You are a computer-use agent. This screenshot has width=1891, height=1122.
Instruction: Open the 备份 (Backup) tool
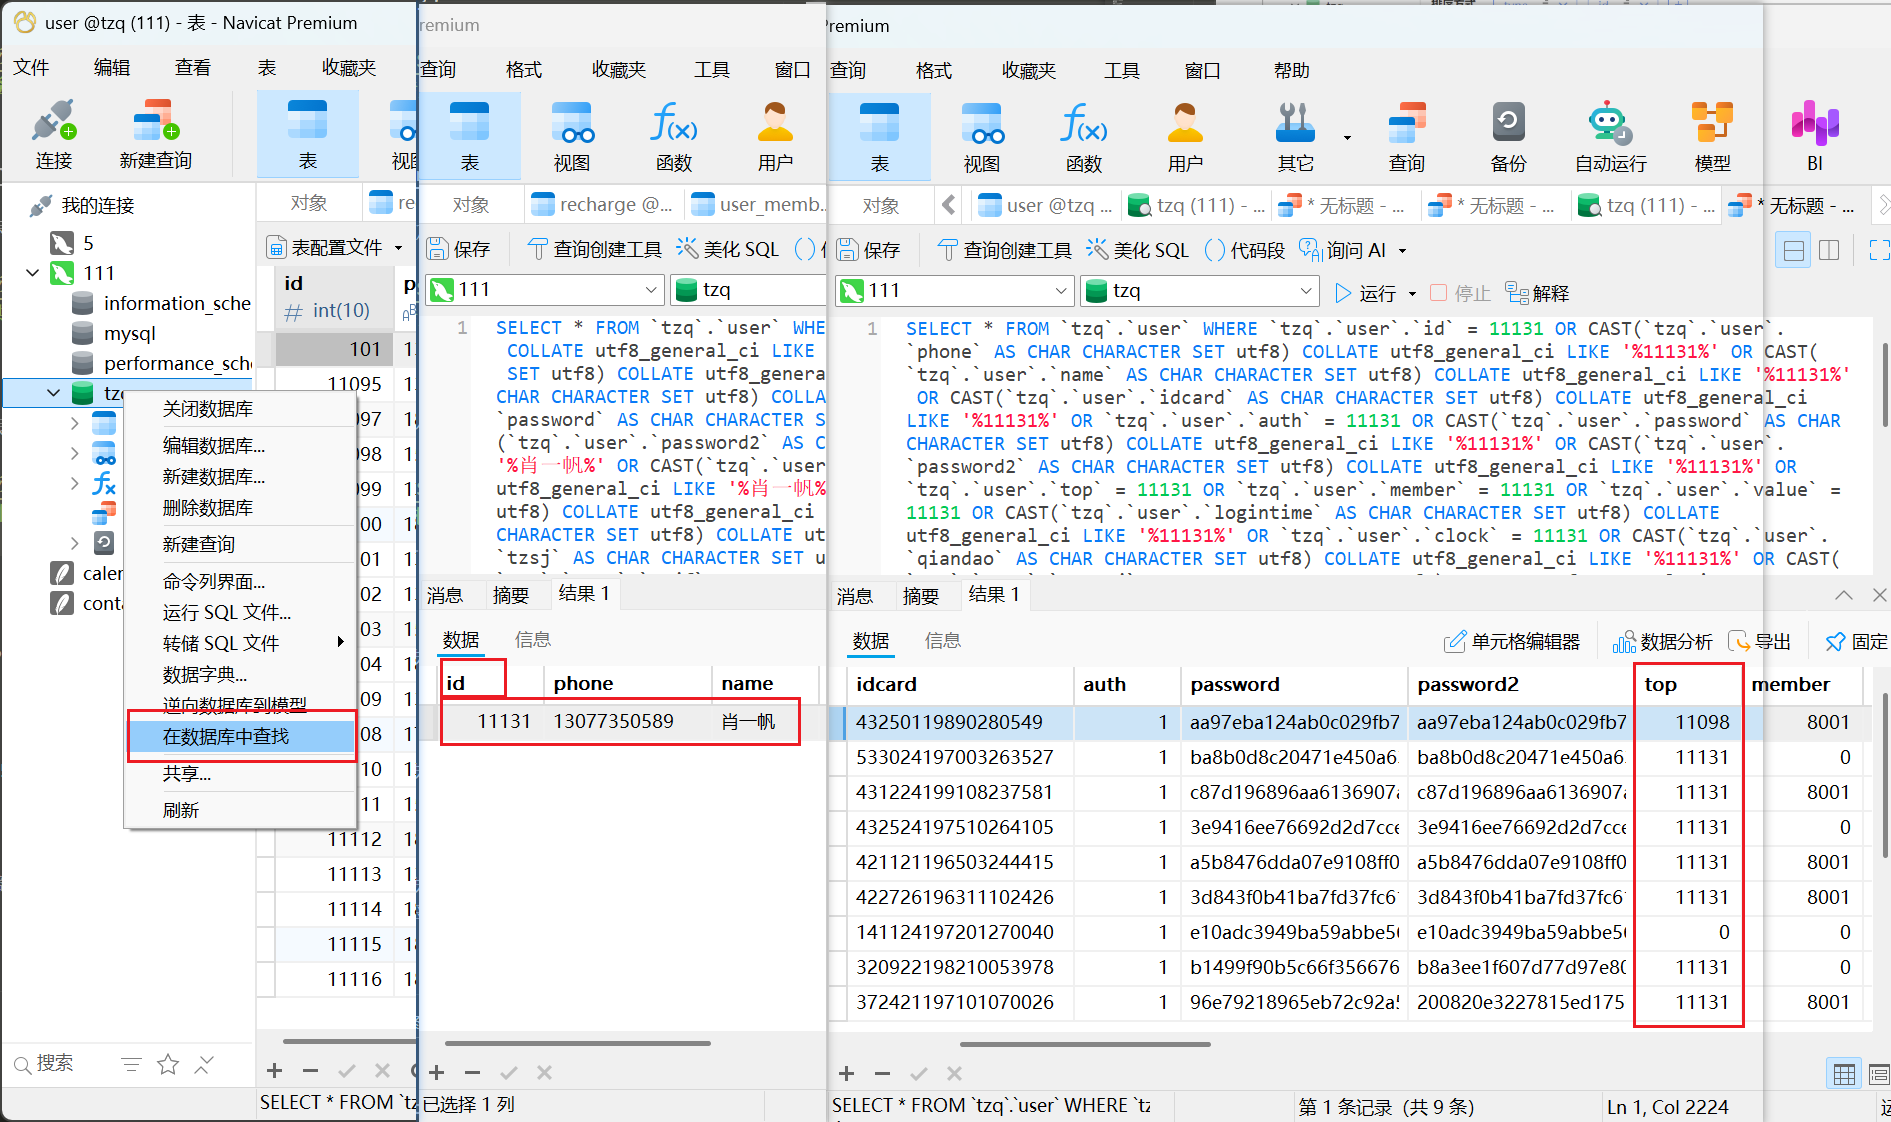(x=1508, y=136)
